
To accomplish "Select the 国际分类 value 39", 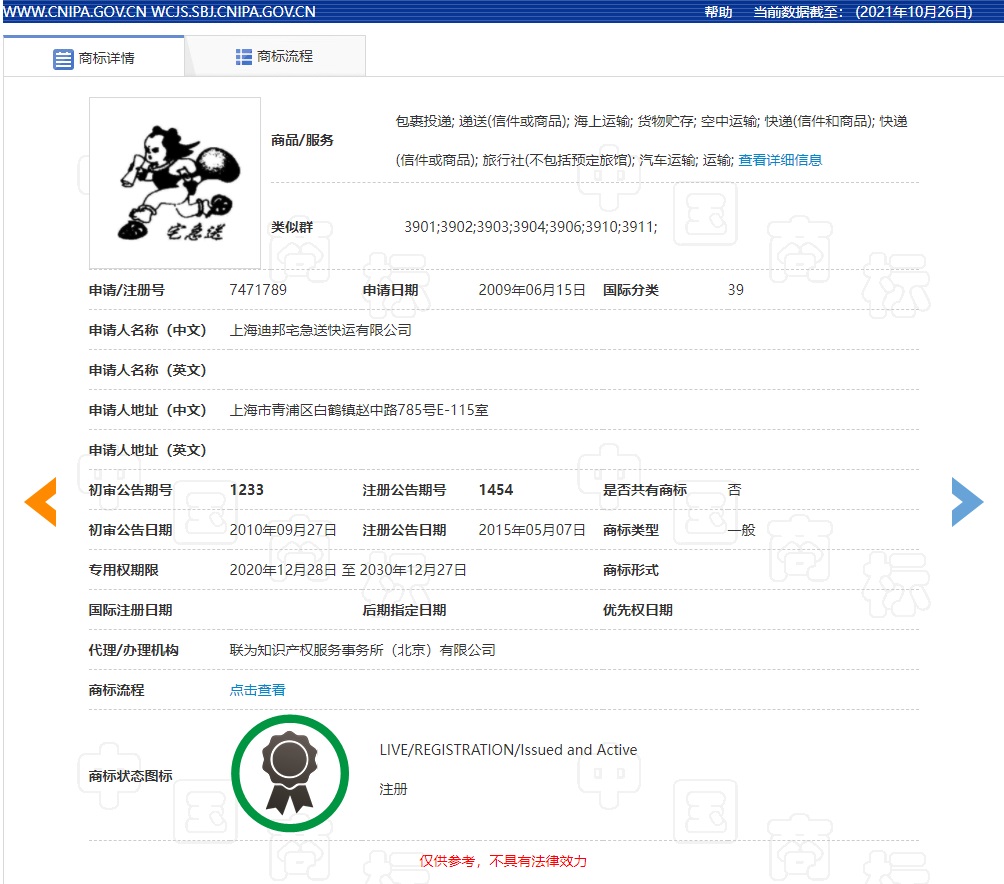I will 735,290.
